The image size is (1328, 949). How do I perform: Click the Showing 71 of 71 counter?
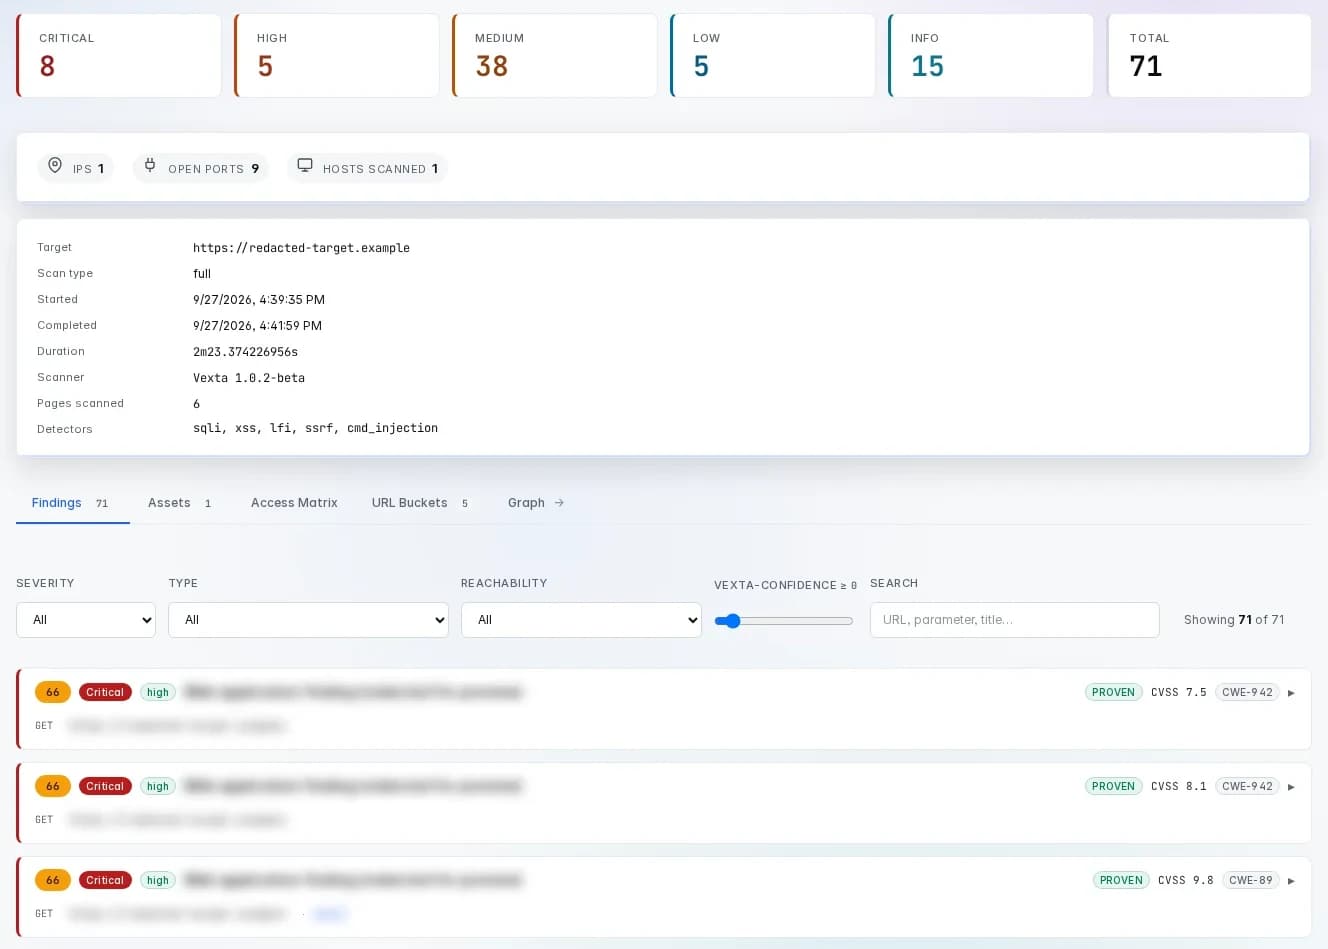[1234, 620]
